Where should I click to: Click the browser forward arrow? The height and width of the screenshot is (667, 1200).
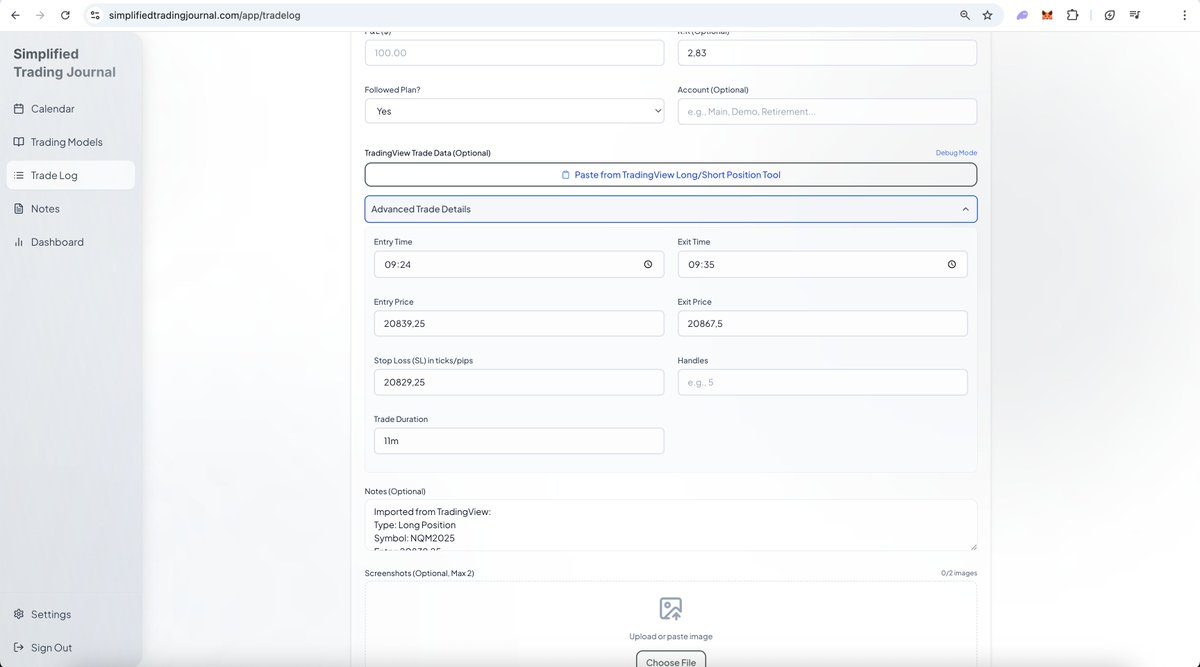coord(40,15)
